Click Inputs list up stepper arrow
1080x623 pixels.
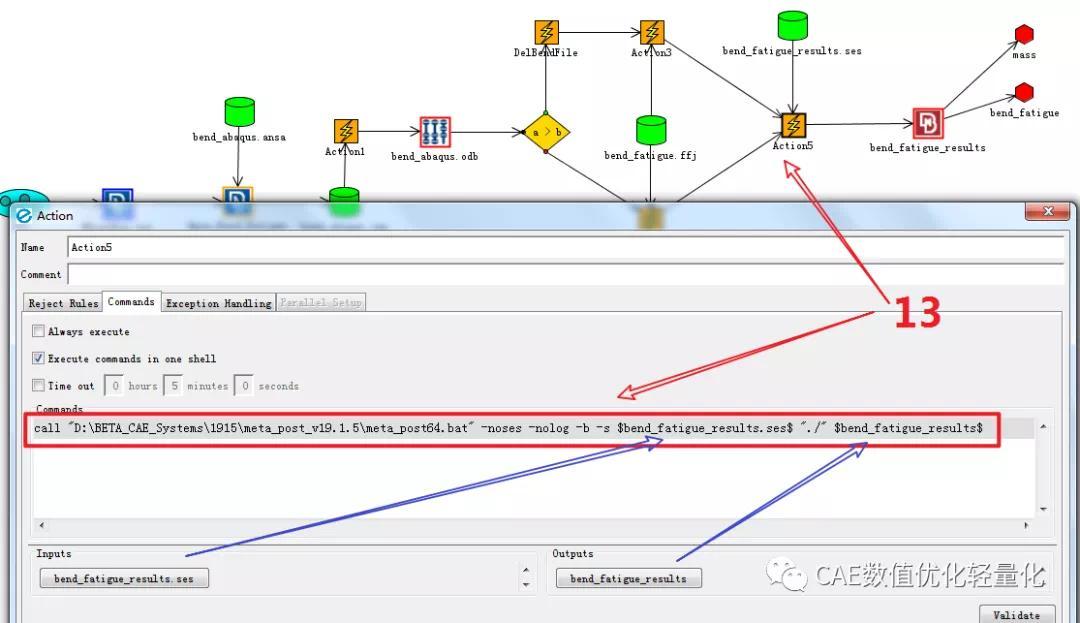click(x=526, y=571)
